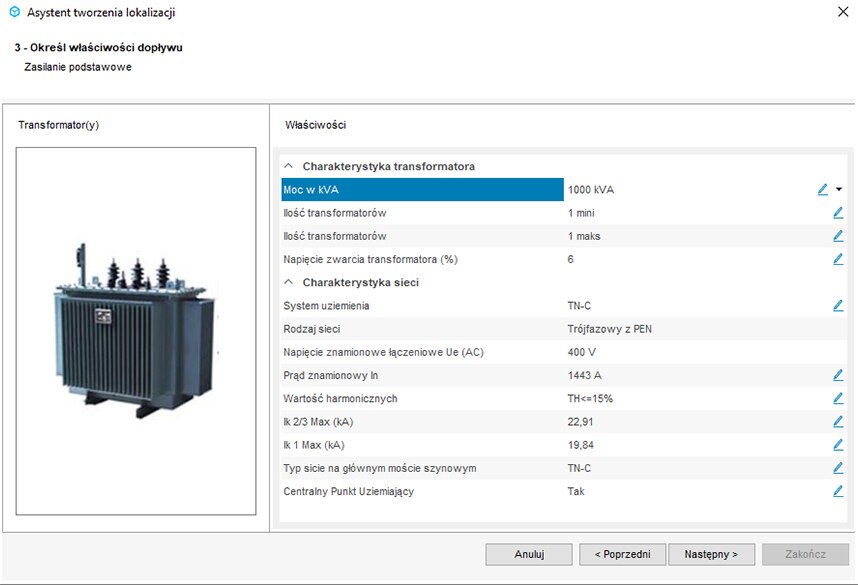Edit the 1 mini transformer count
The width and height of the screenshot is (858, 585).
point(838,213)
